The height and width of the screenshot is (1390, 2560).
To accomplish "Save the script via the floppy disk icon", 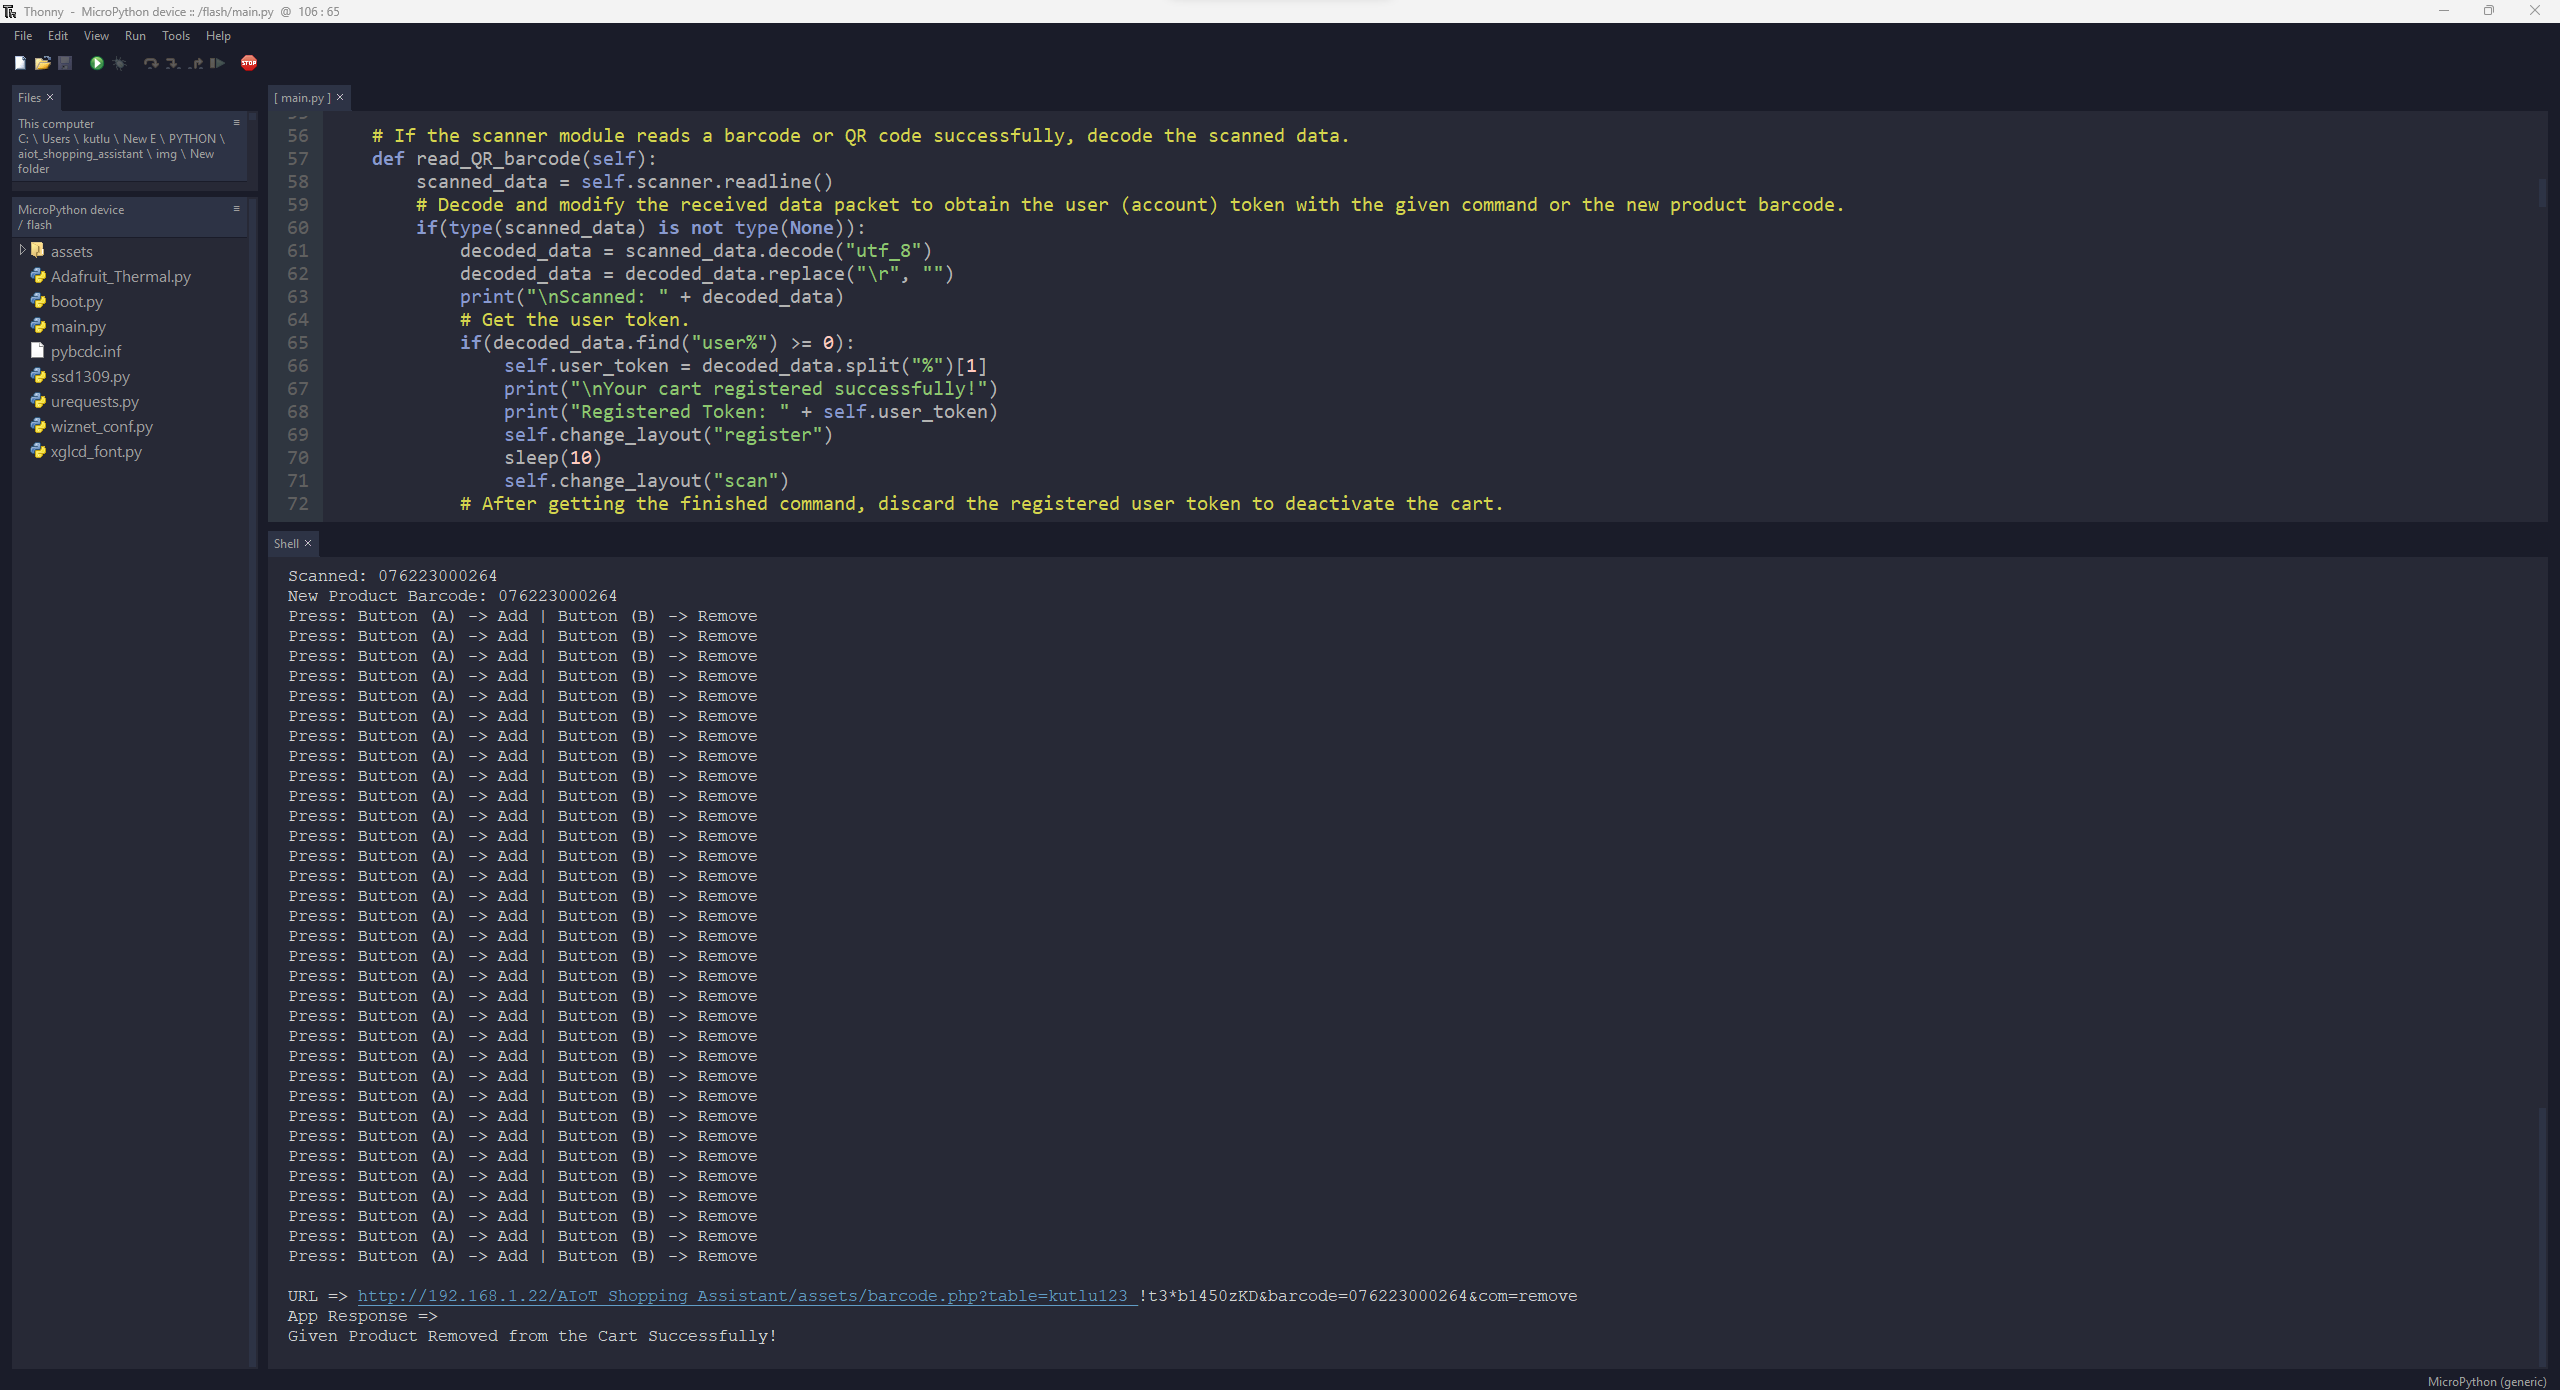I will point(65,63).
